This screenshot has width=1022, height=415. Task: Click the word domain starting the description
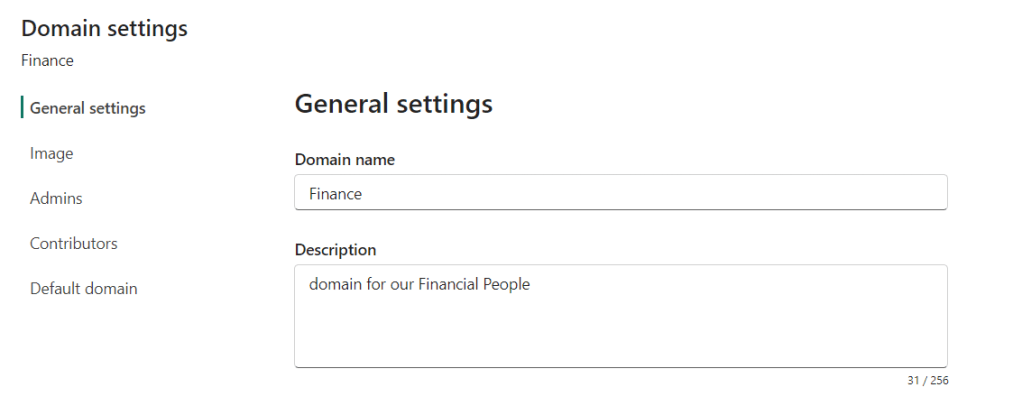[332, 284]
